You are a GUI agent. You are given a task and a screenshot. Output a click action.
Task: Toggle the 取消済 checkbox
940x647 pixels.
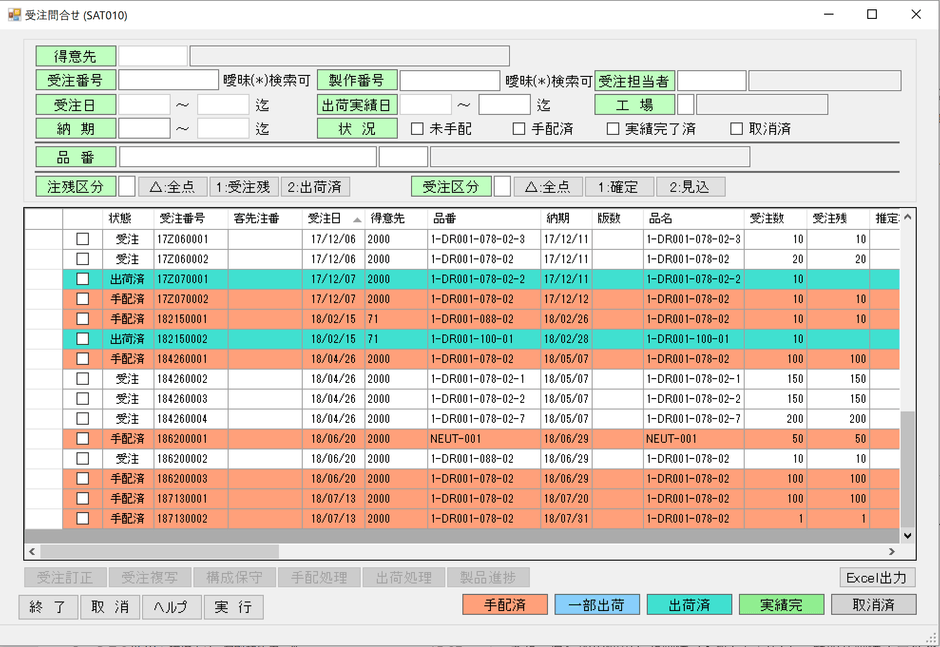click(737, 129)
